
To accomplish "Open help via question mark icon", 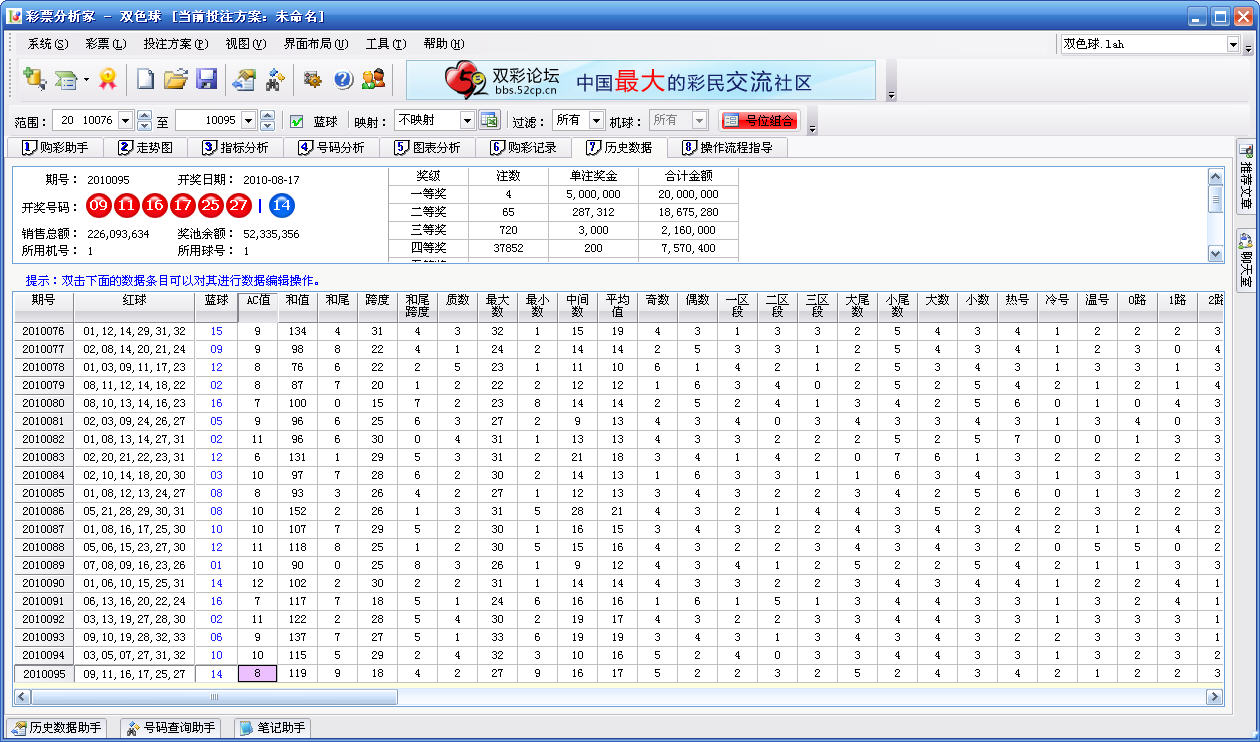I will (343, 80).
